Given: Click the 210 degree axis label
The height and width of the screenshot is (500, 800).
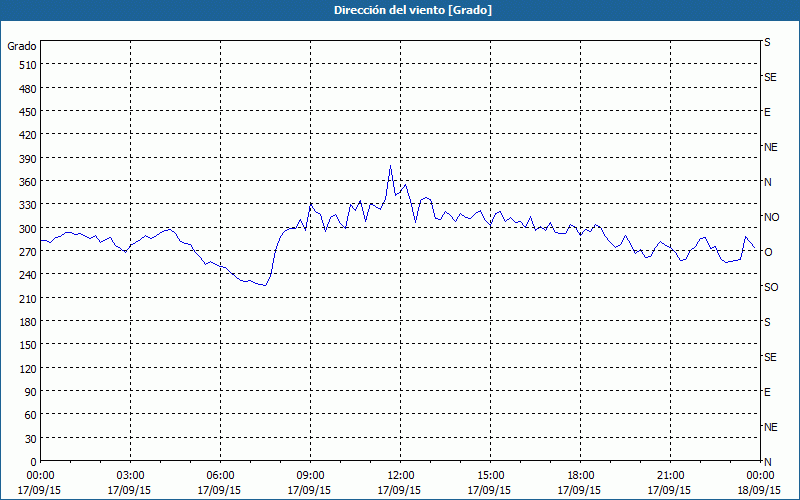Looking at the screenshot, I should coord(29,298).
